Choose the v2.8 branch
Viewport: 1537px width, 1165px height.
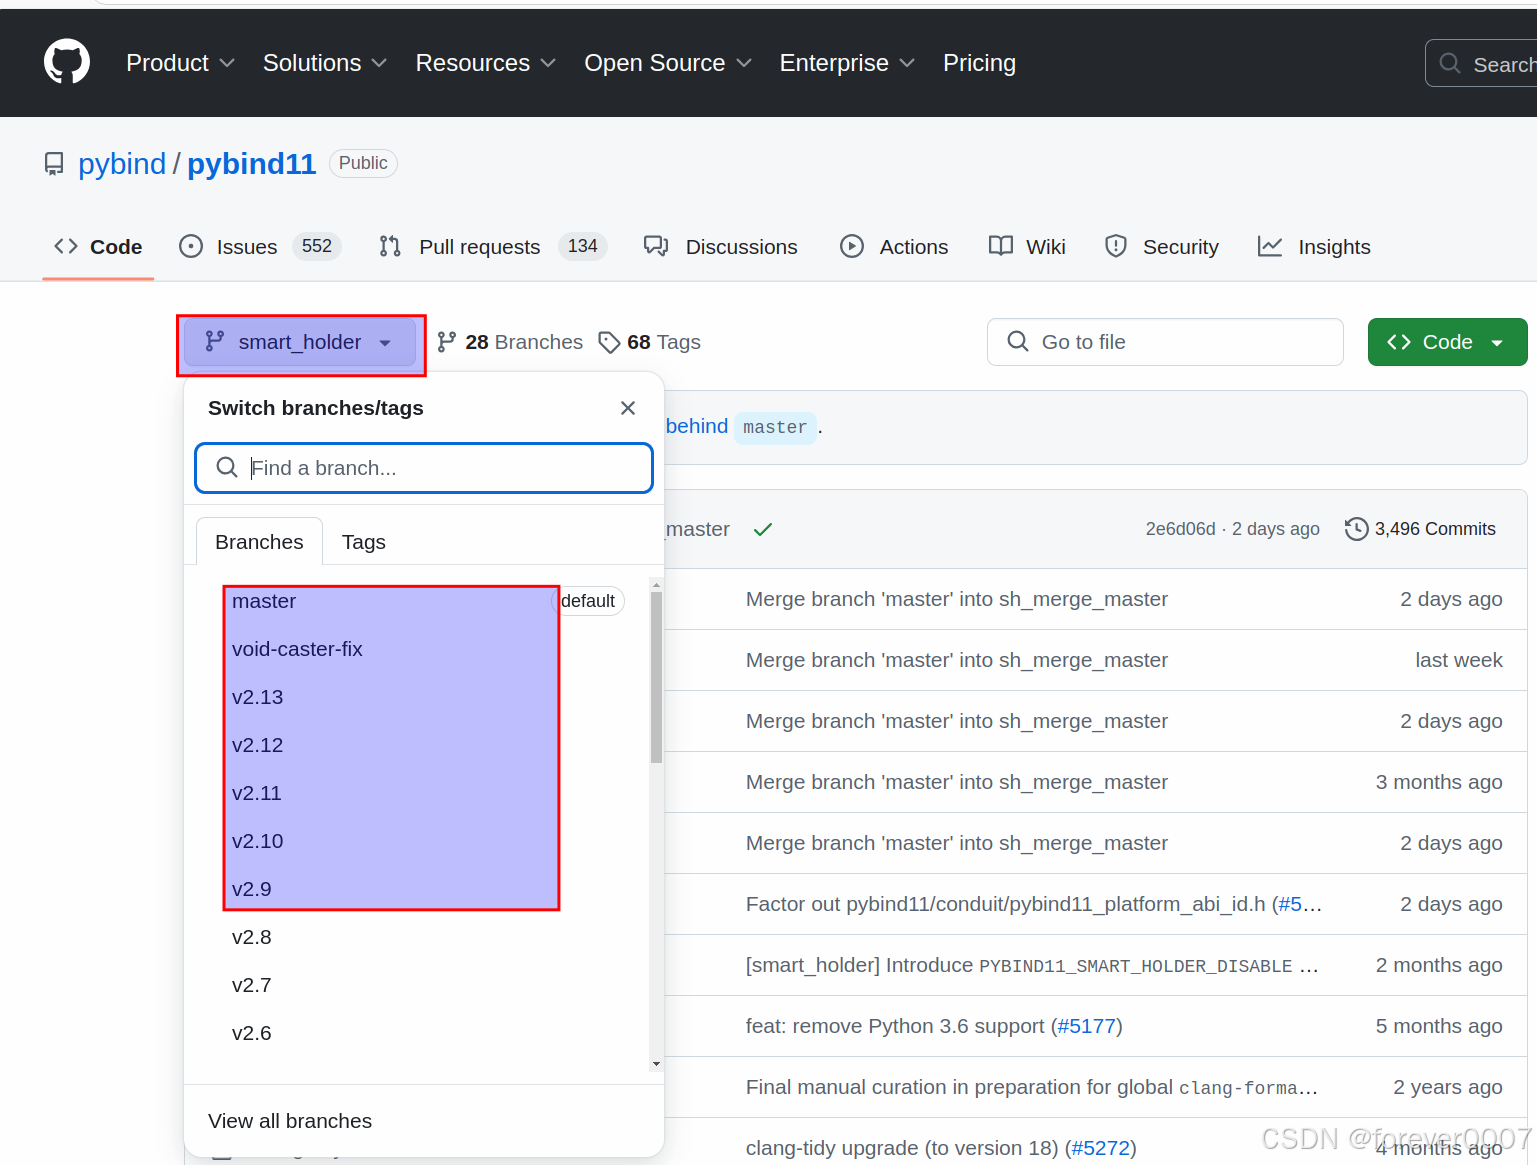point(252,937)
